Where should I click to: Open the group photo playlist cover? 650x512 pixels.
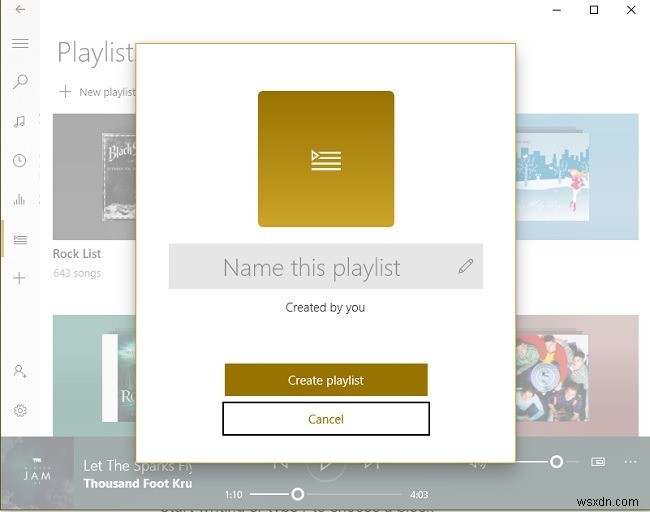click(x=577, y=376)
